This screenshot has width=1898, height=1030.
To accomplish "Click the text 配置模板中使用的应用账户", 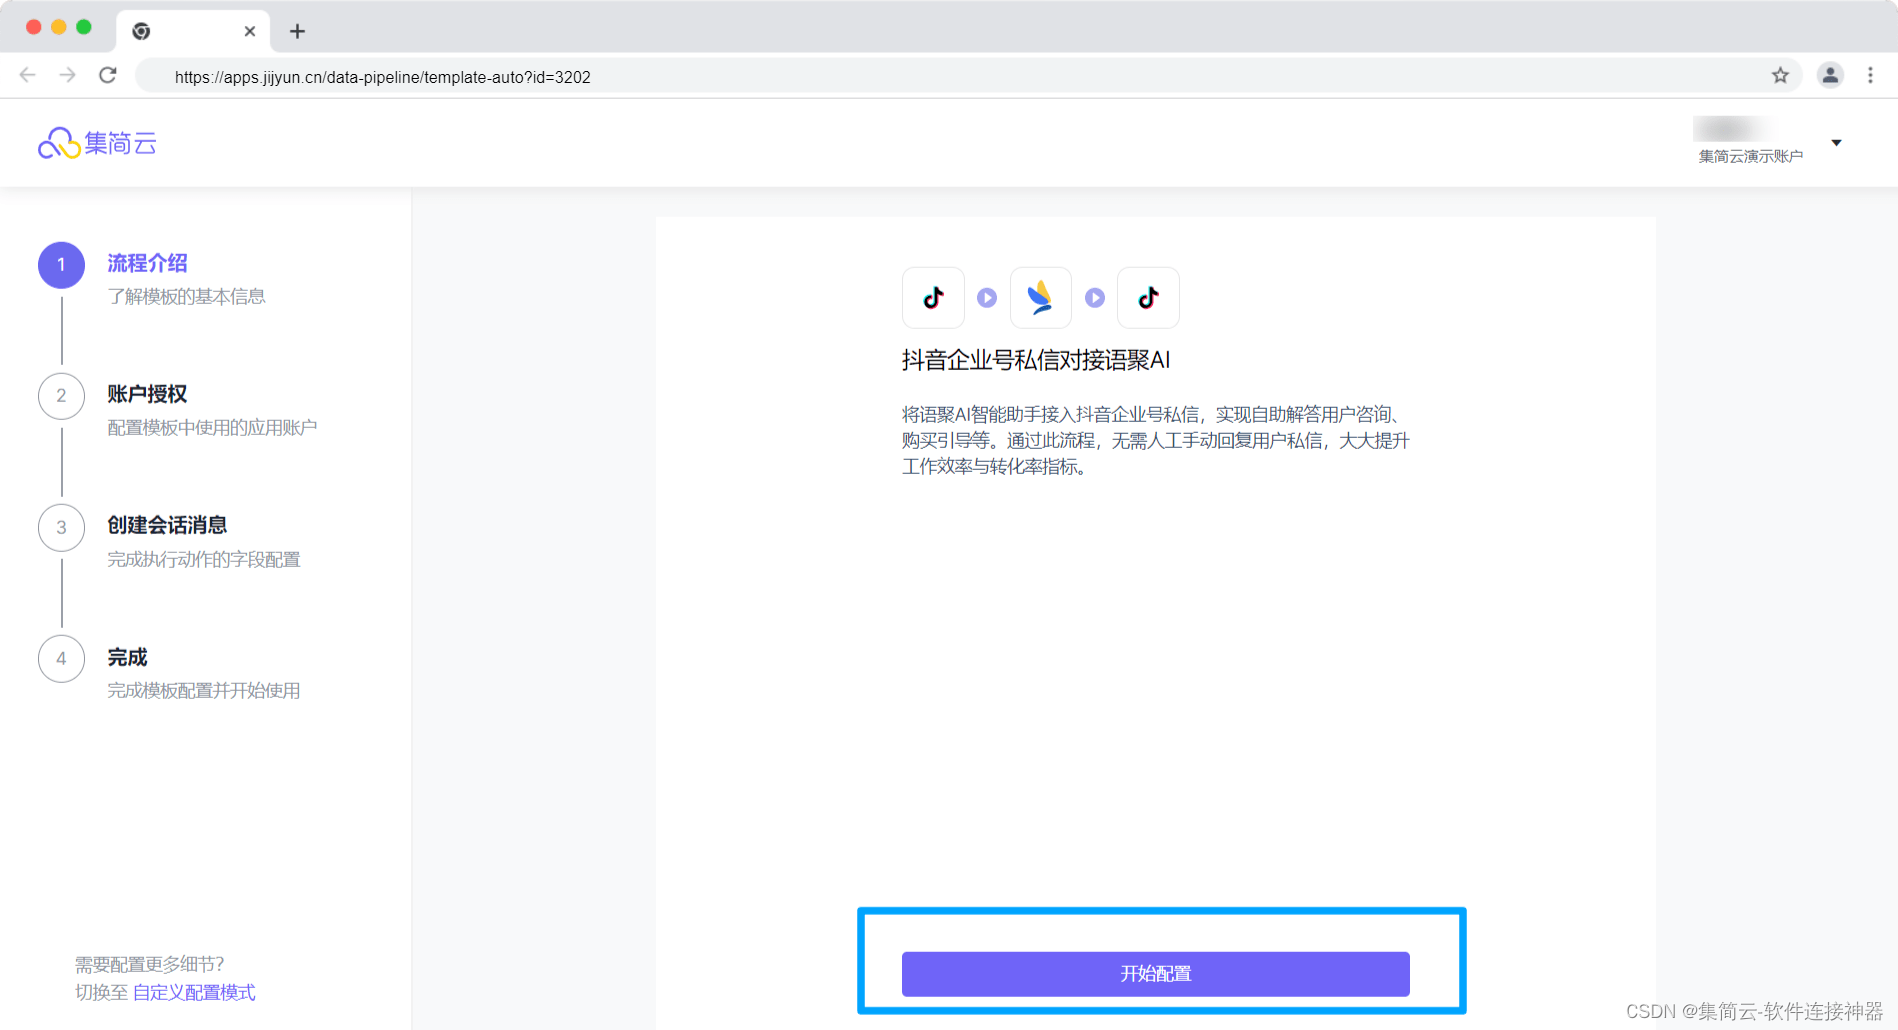I will 212,427.
